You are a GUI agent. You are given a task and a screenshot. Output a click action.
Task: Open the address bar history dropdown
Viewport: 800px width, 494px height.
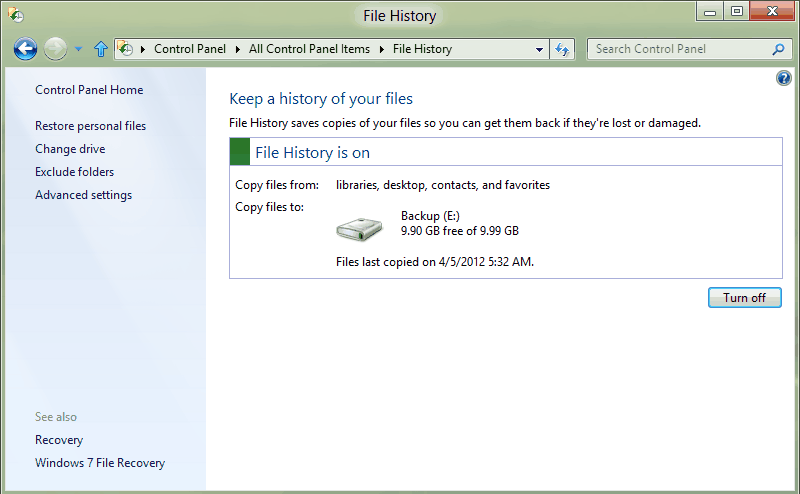539,50
